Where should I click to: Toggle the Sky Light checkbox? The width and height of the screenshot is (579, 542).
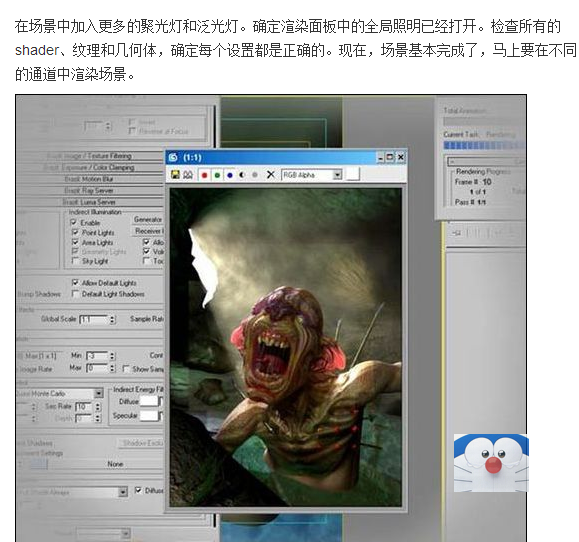(x=75, y=261)
